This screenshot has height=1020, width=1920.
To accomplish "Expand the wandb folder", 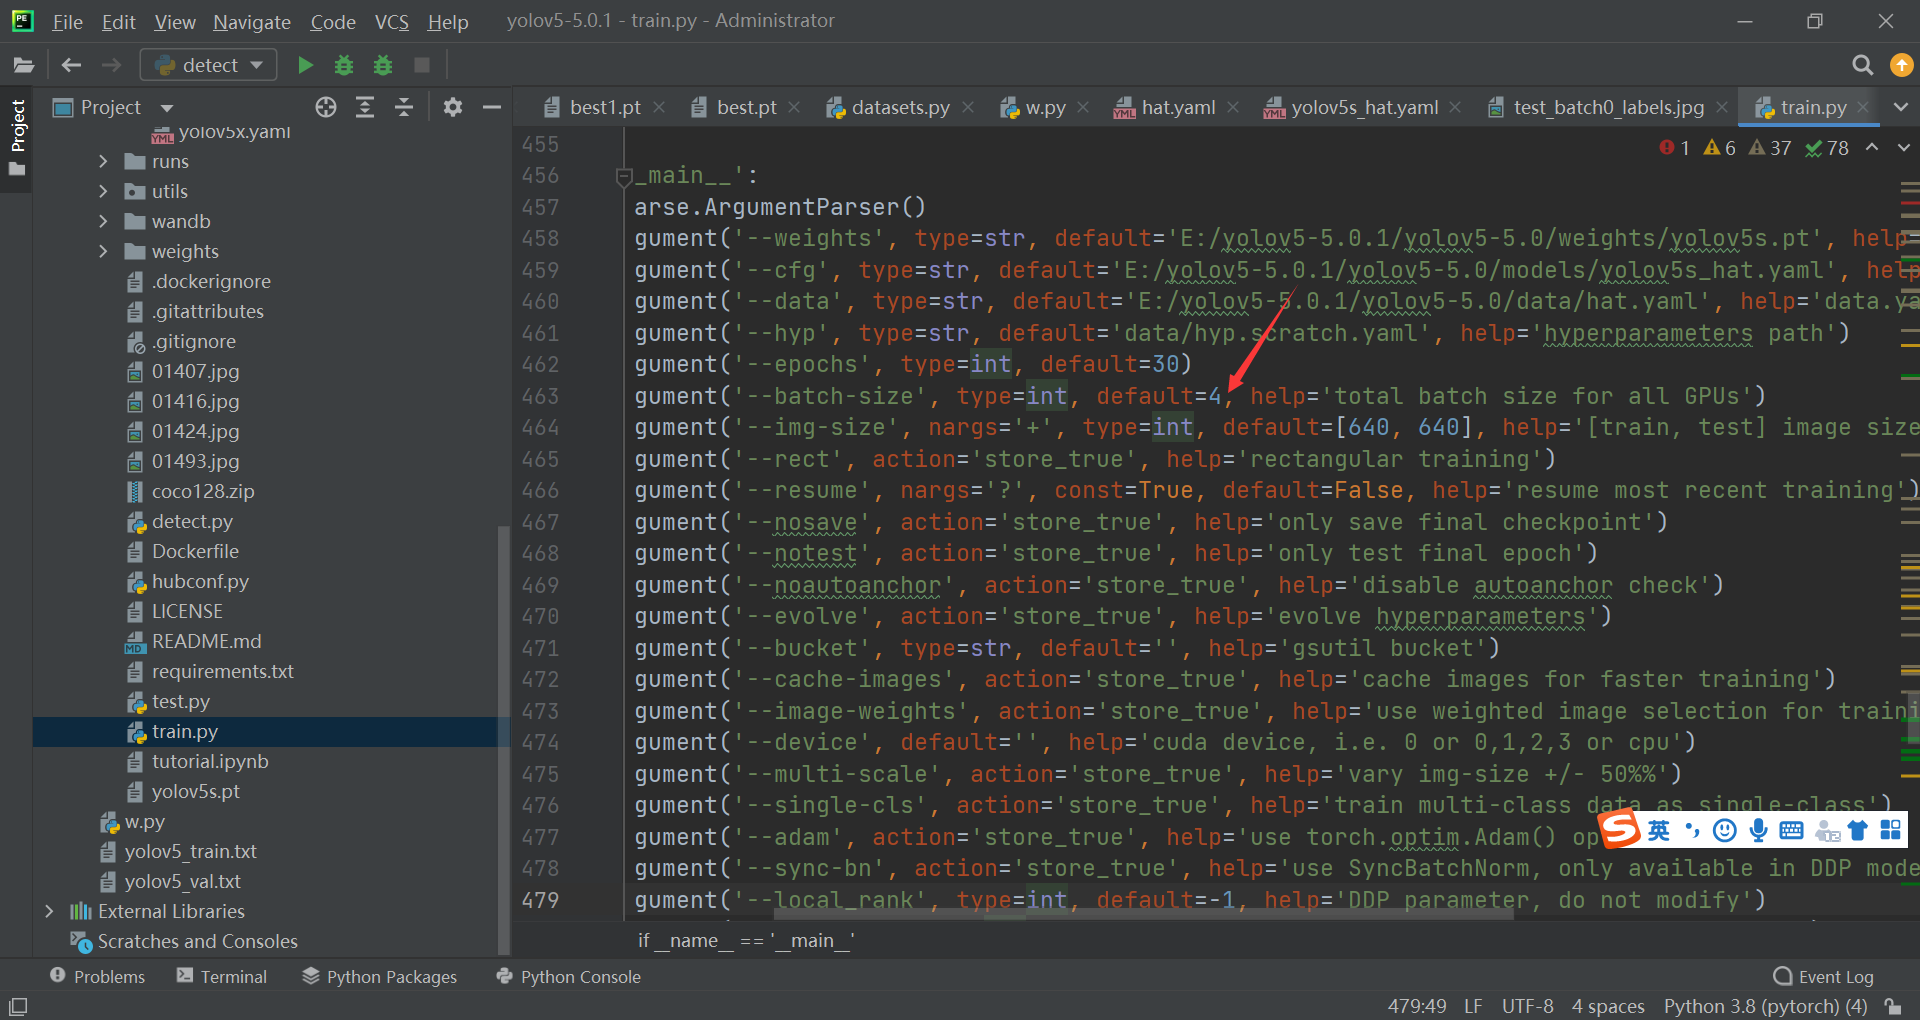I will [103, 221].
